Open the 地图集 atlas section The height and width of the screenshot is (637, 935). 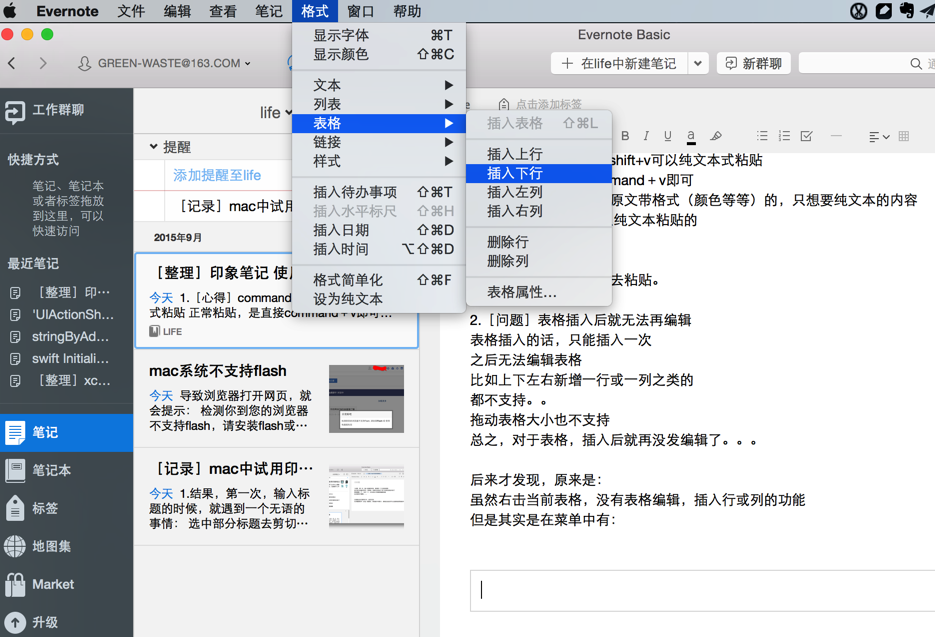point(66,546)
